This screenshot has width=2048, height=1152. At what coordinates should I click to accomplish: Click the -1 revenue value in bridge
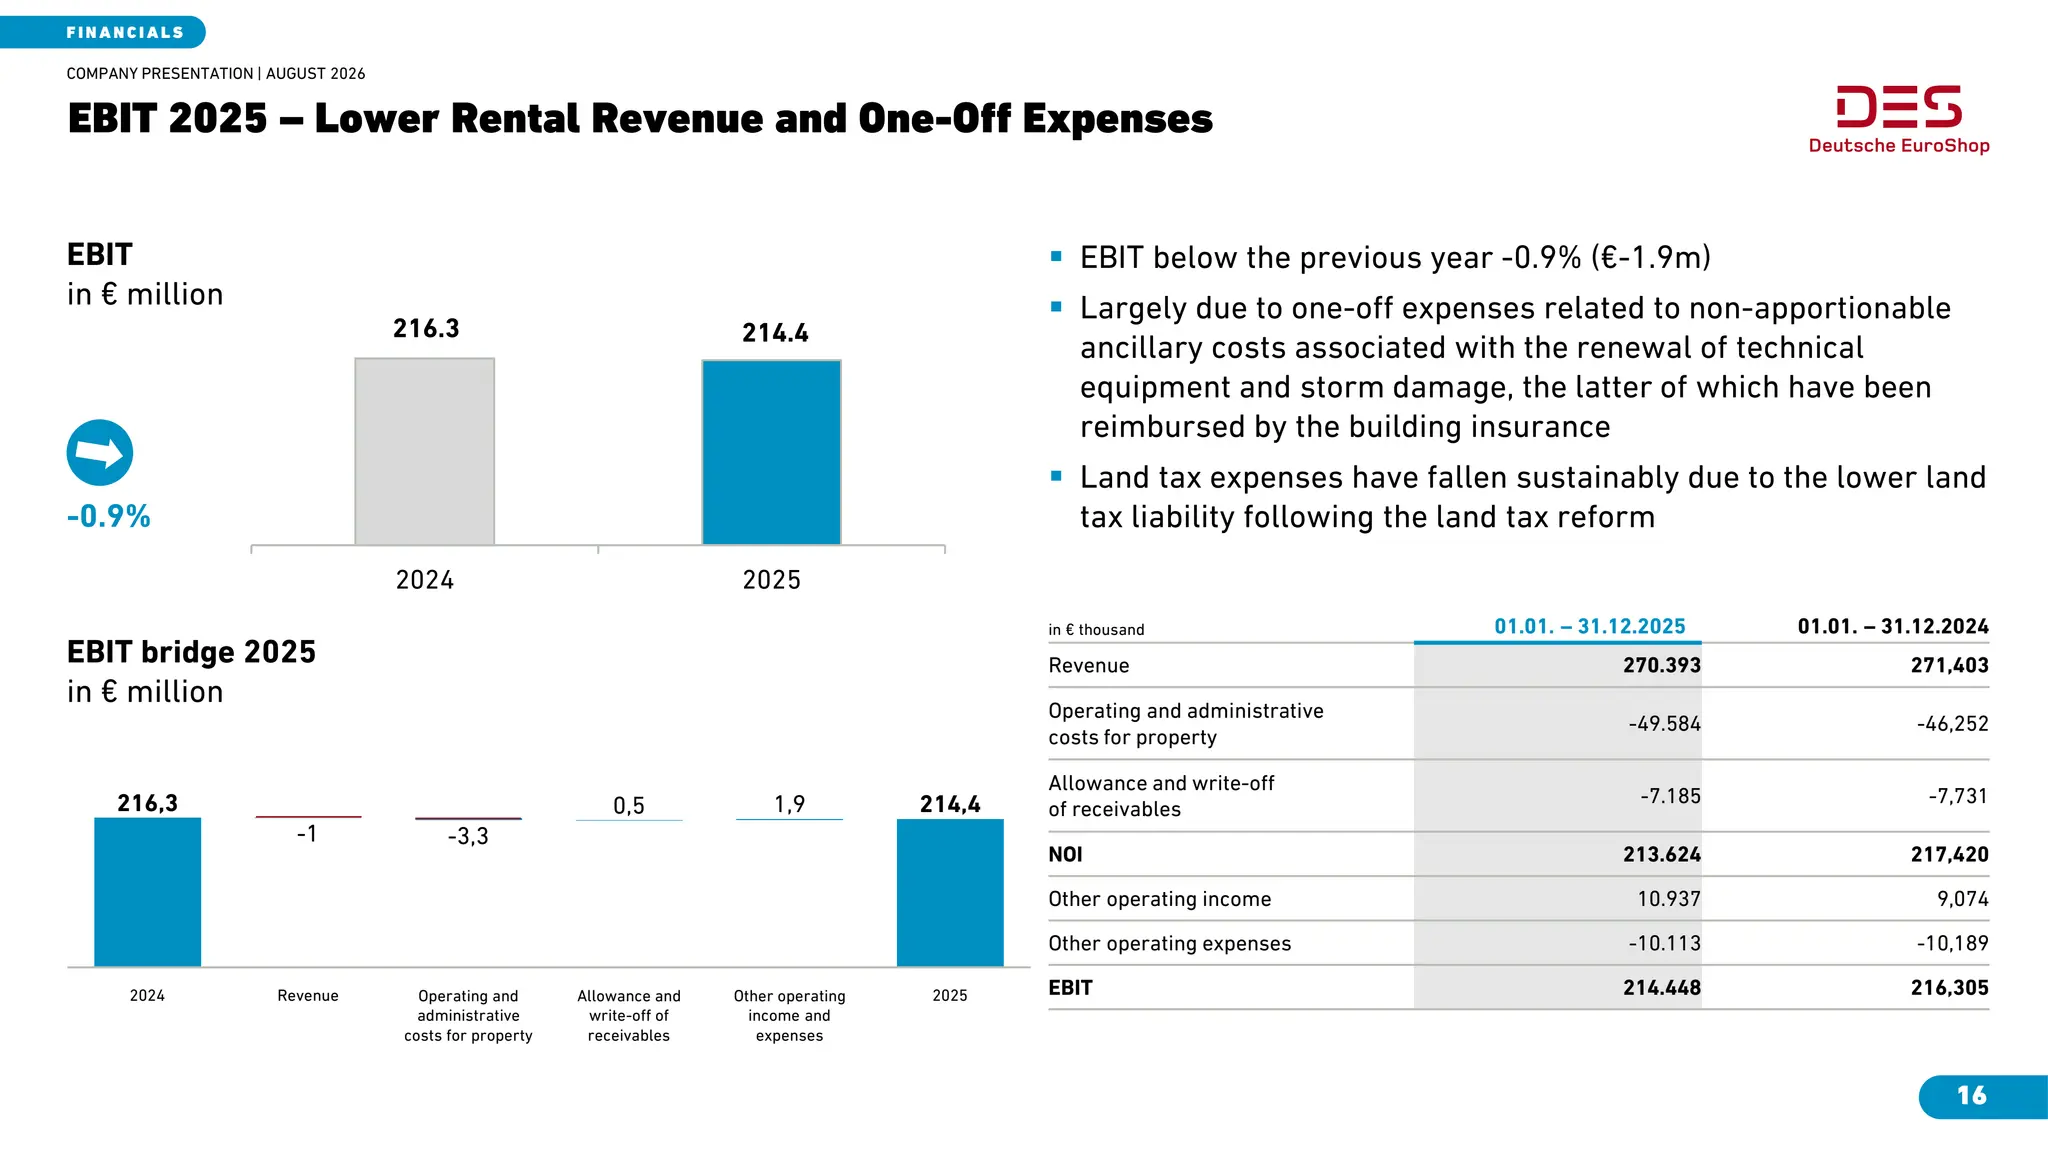(x=307, y=834)
